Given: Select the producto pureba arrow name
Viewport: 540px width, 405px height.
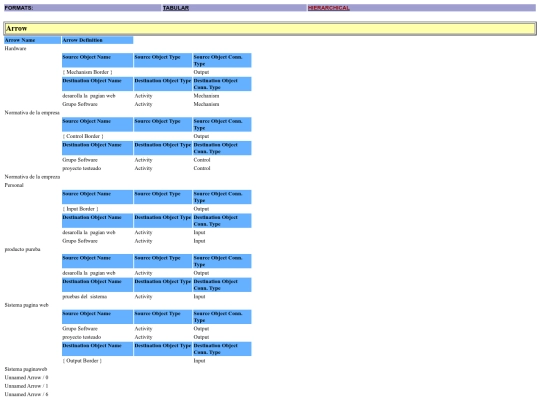Looking at the screenshot, I should pos(22,249).
